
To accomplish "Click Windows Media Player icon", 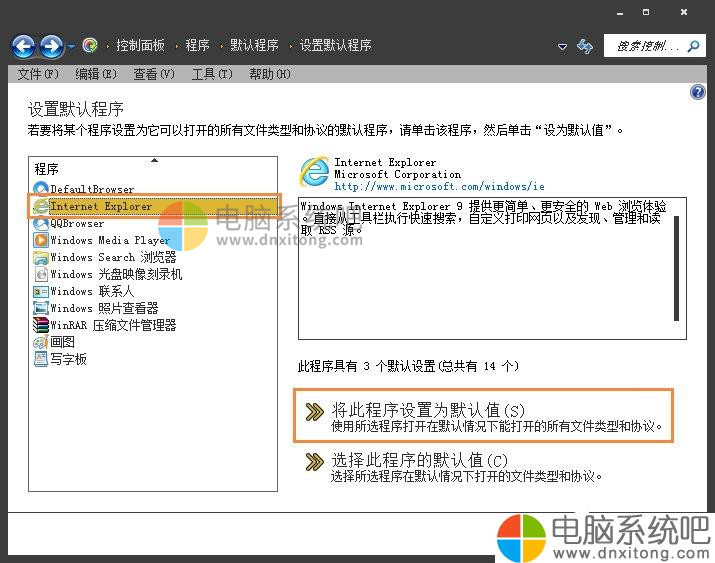I will 41,240.
